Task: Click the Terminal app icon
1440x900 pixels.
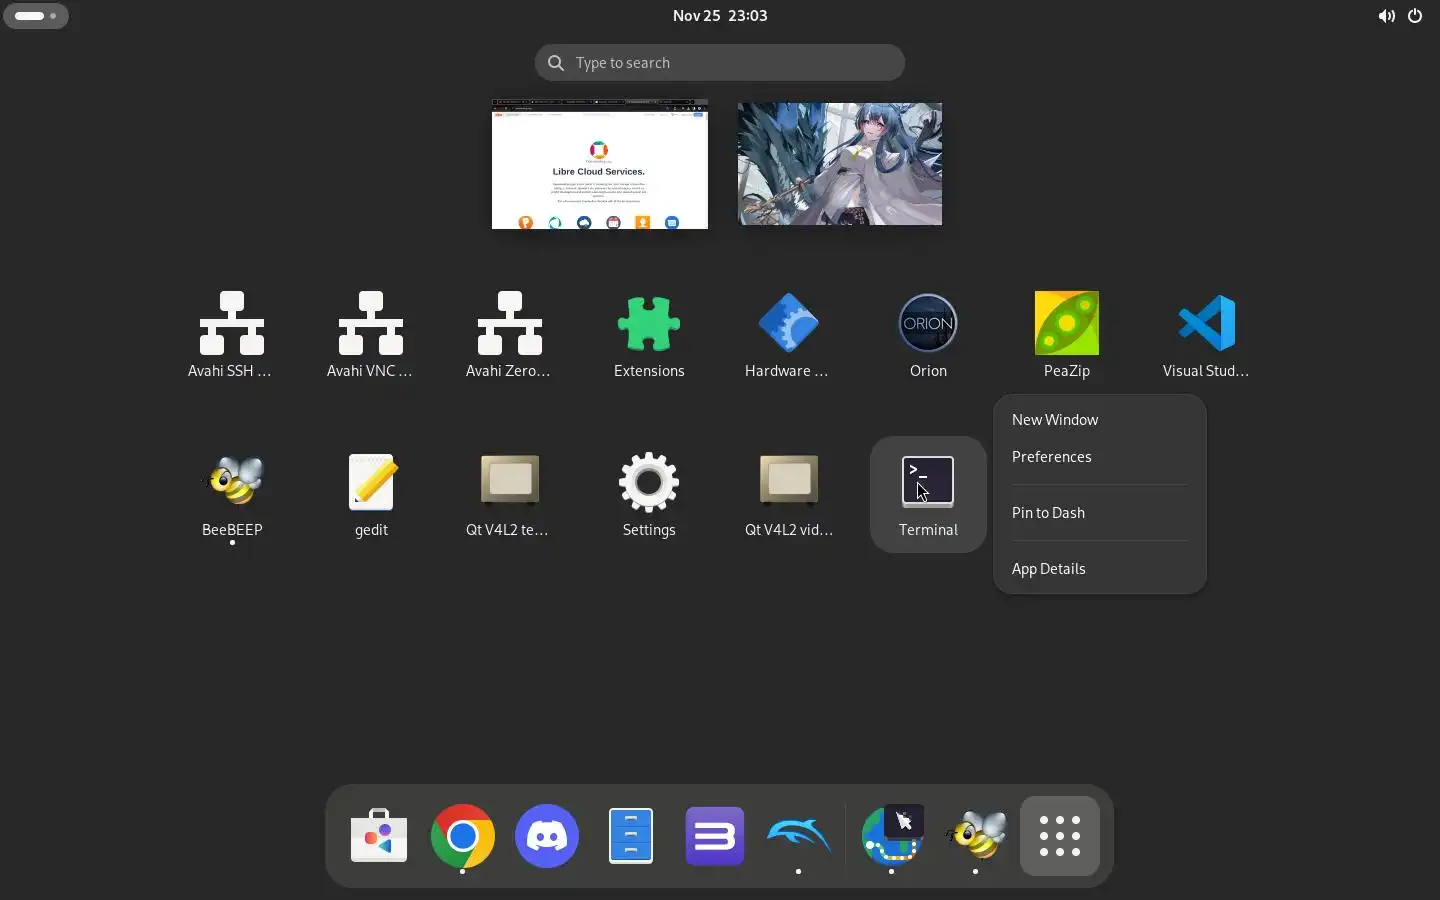Action: pos(929,495)
